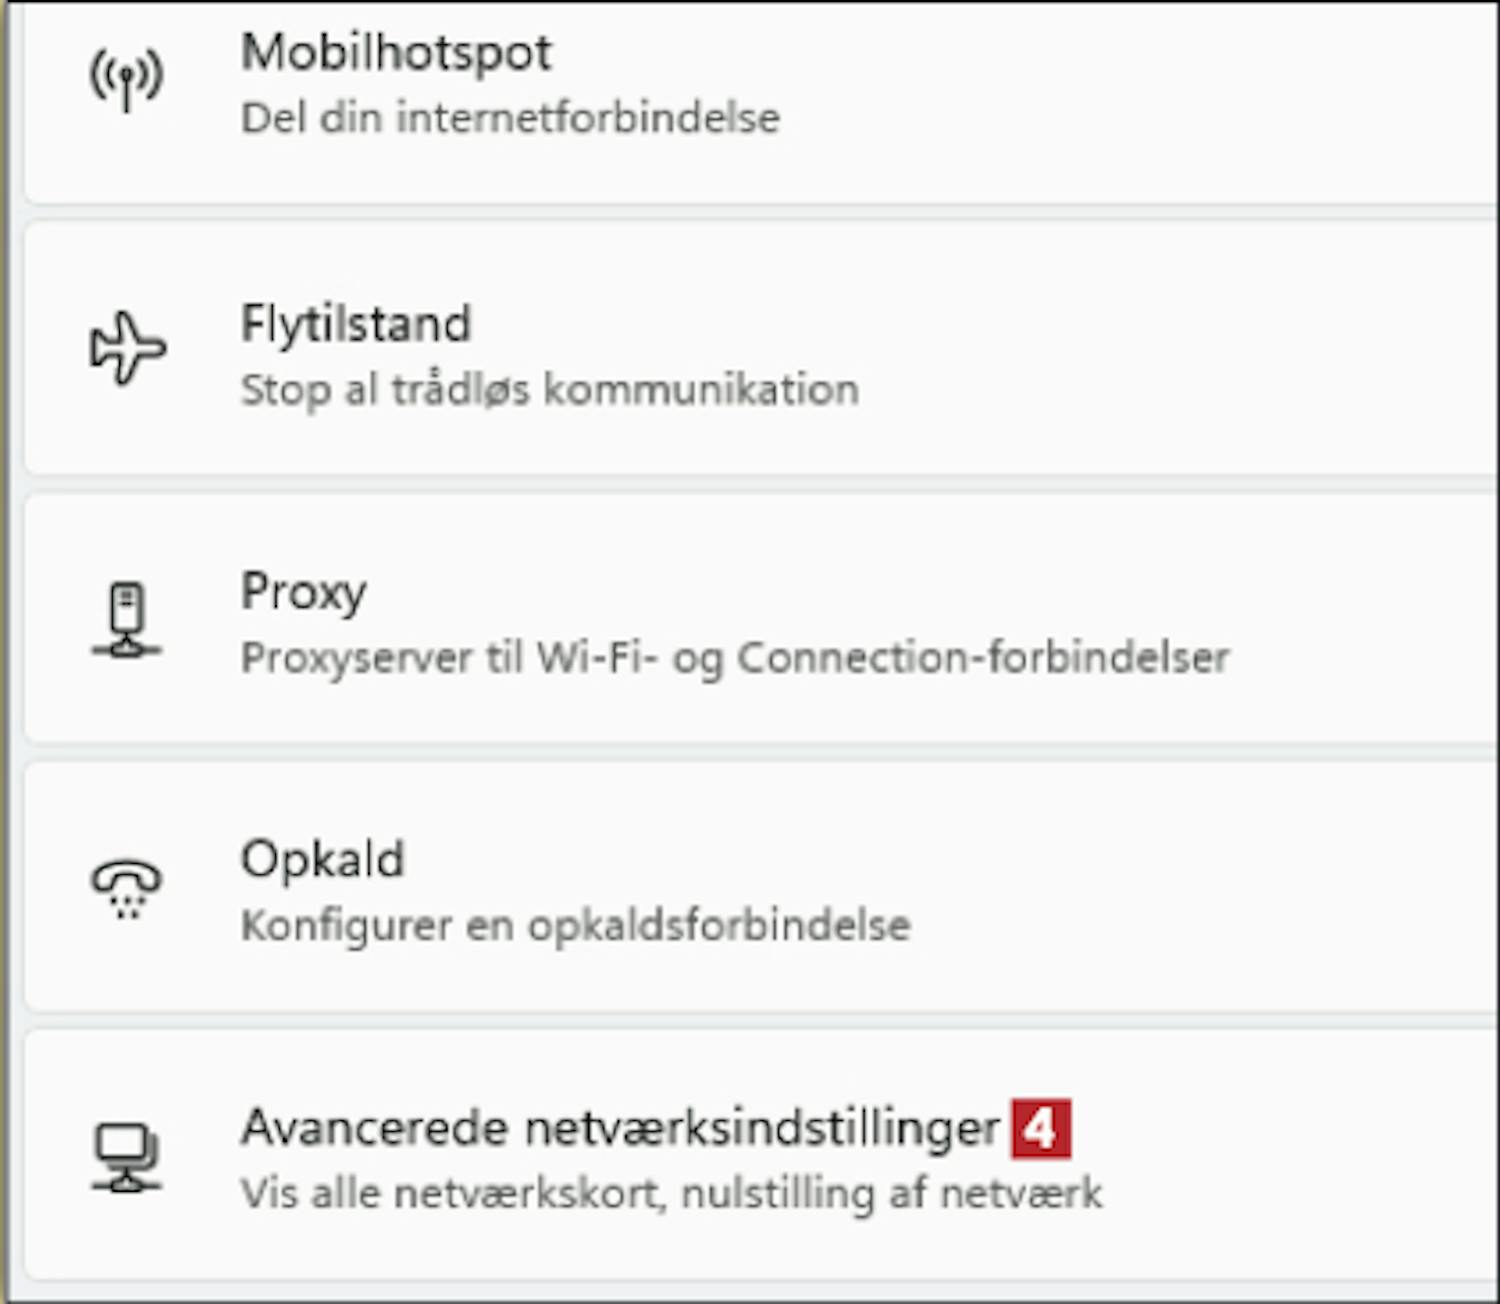The width and height of the screenshot is (1500, 1304).
Task: Select the Proxy heading
Action: click(304, 592)
